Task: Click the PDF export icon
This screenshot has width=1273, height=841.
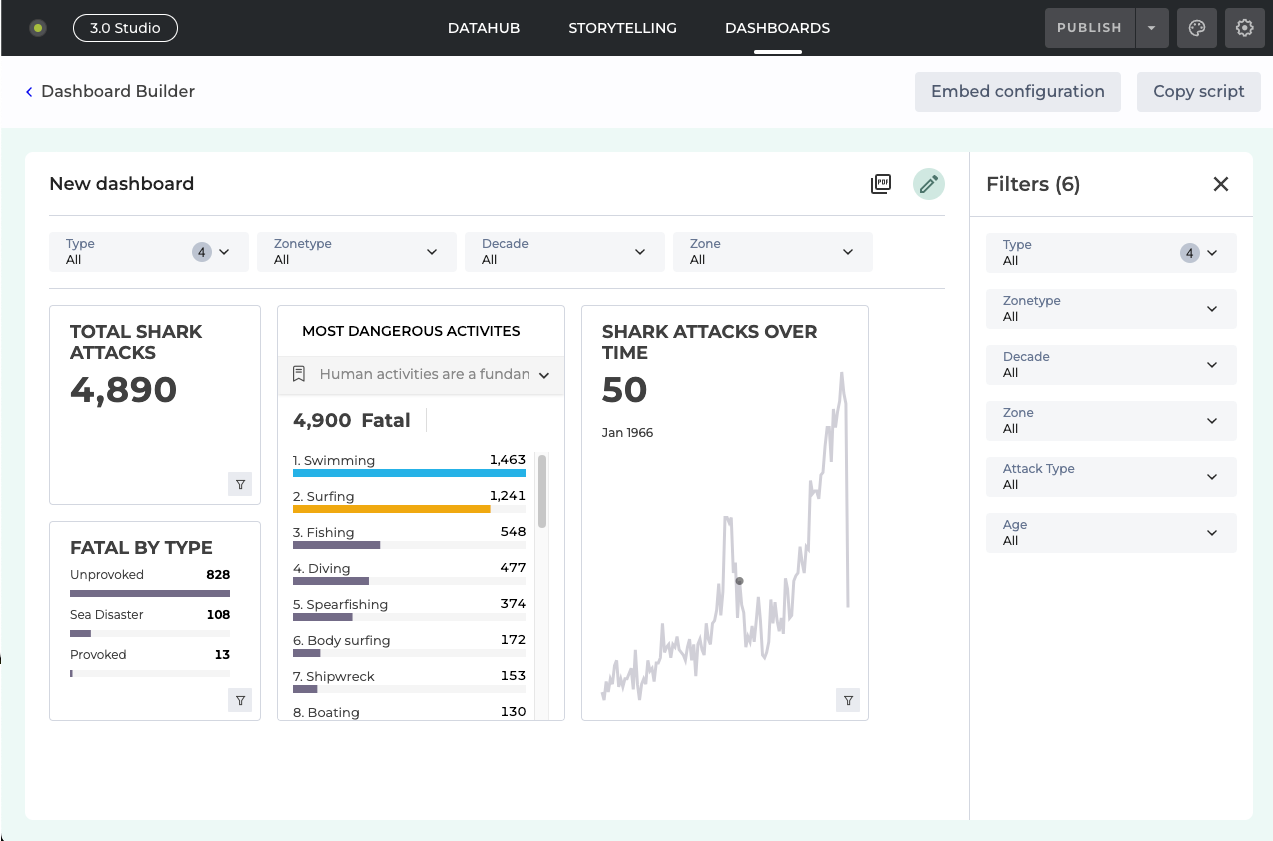Action: pos(881,184)
